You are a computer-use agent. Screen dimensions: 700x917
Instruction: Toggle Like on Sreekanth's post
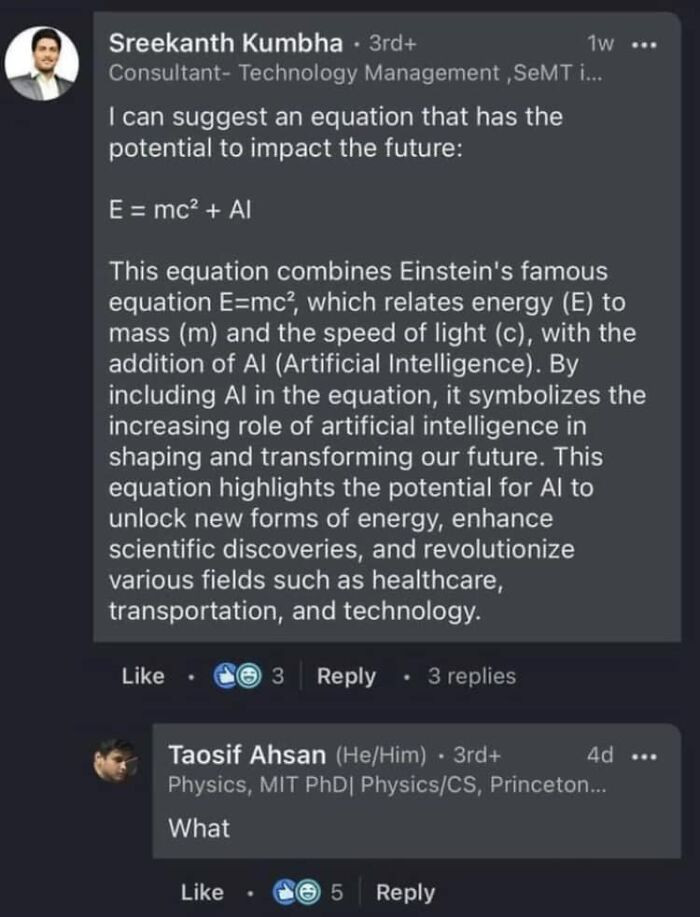[x=143, y=676]
